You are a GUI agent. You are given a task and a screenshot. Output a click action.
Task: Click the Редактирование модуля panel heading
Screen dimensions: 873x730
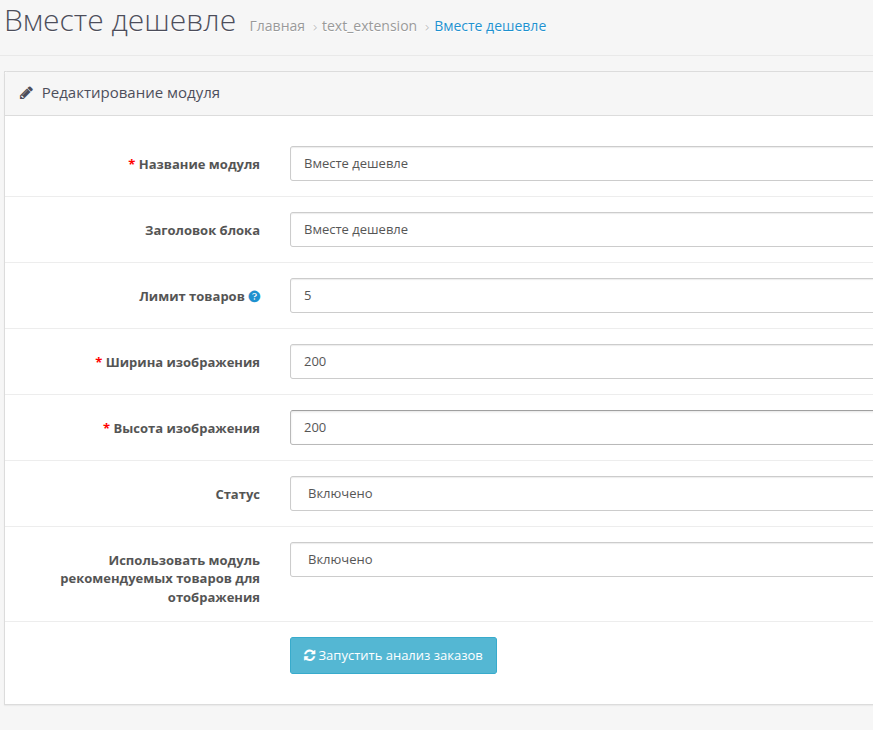point(131,93)
